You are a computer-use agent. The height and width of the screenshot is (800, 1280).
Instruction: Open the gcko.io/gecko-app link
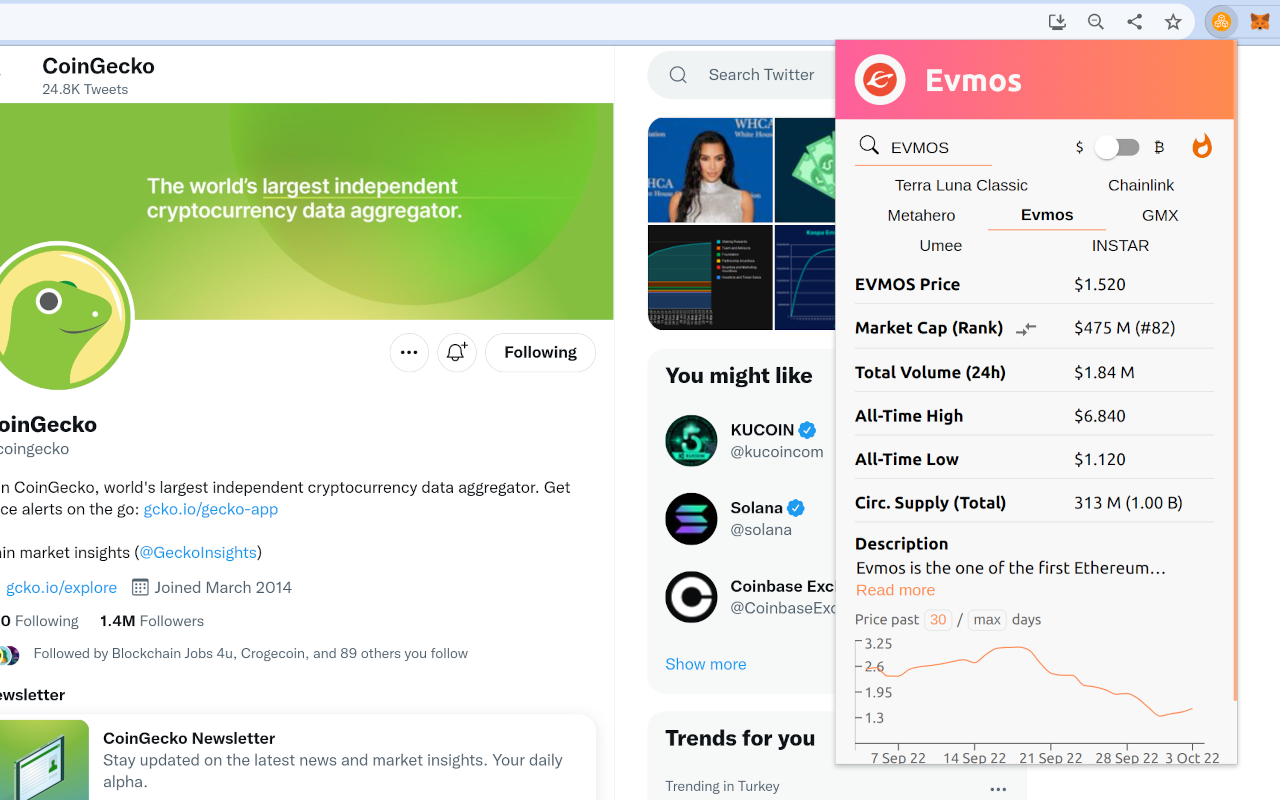coord(211,509)
